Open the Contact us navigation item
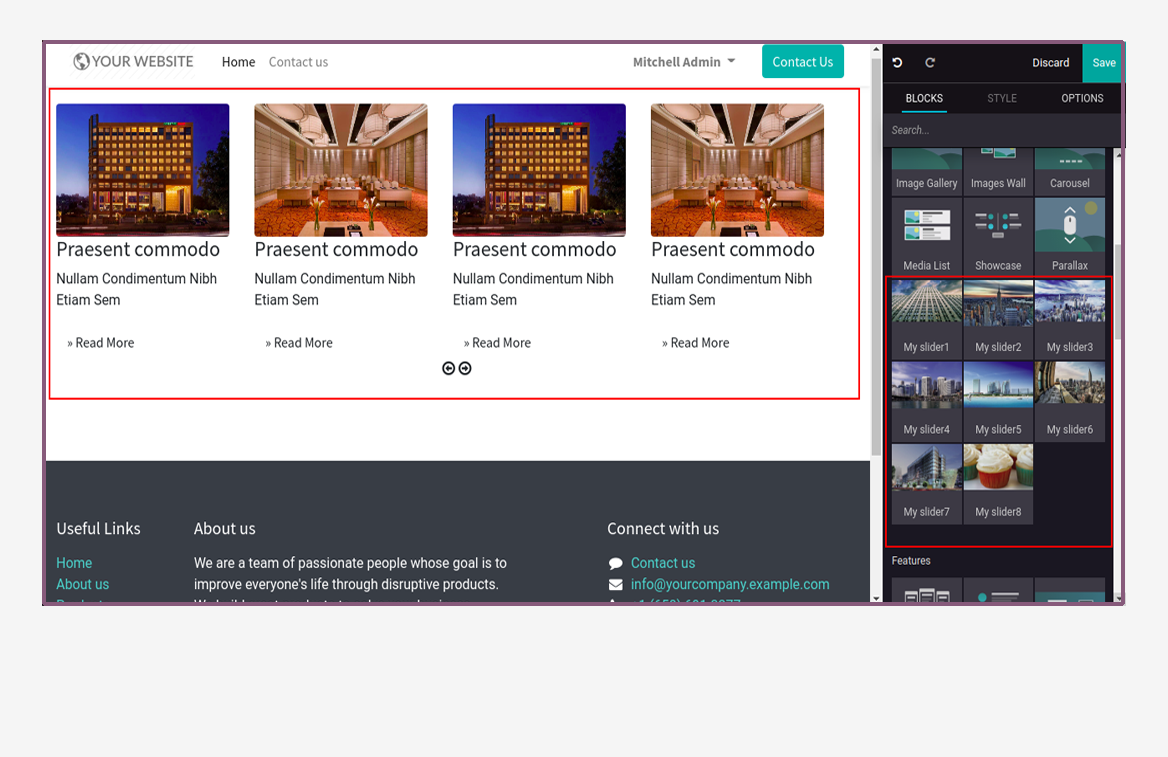Viewport: 1168px width, 757px height. pos(298,62)
